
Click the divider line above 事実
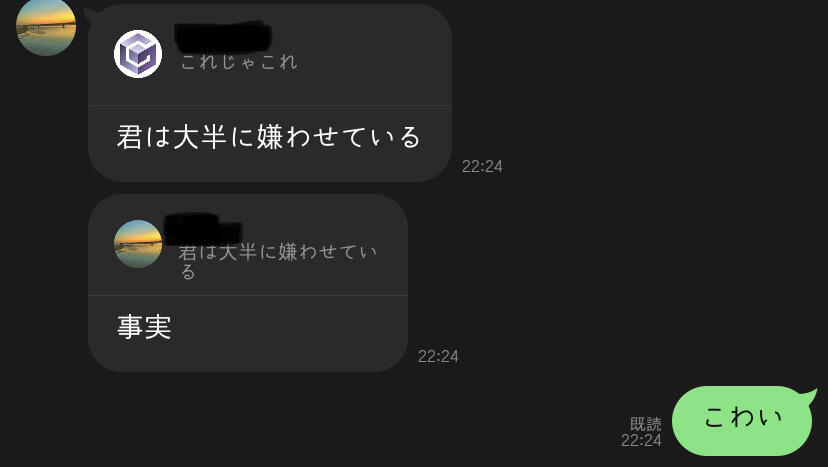point(248,295)
